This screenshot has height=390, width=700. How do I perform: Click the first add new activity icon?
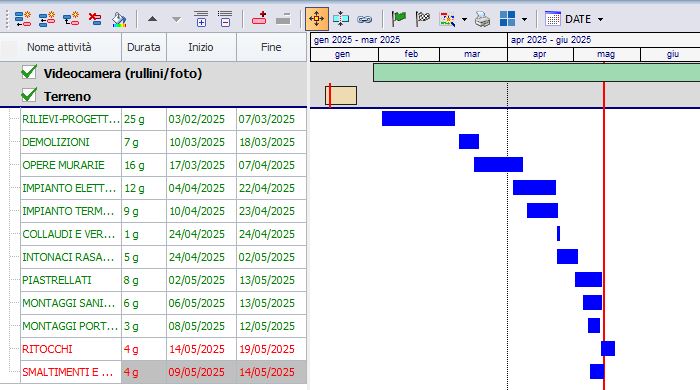tap(23, 19)
